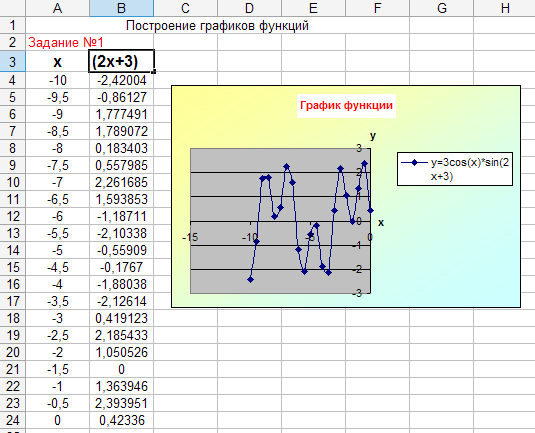The height and width of the screenshot is (433, 535).
Task: Click cell with value 2,261685
Action: (121, 182)
